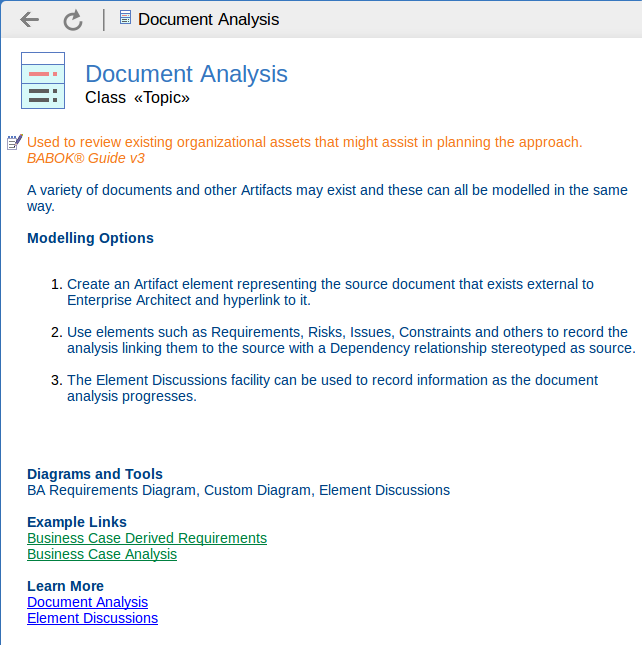Viewport: 642px width, 645px height.
Task: Click the small document icon in the title bar
Action: click(125, 18)
